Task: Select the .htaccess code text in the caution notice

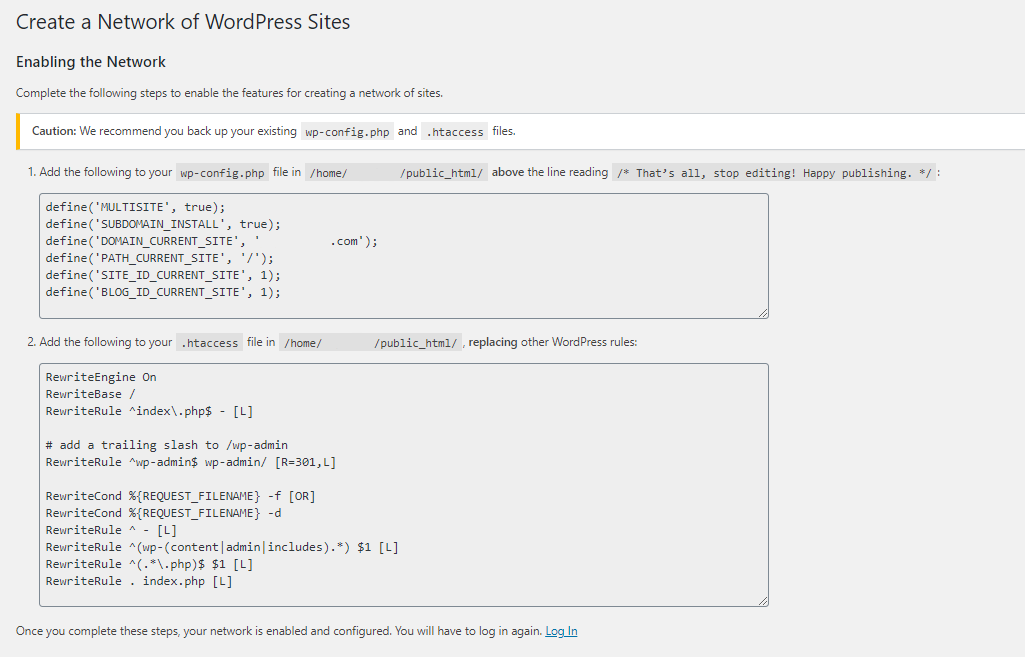Action: 454,131
